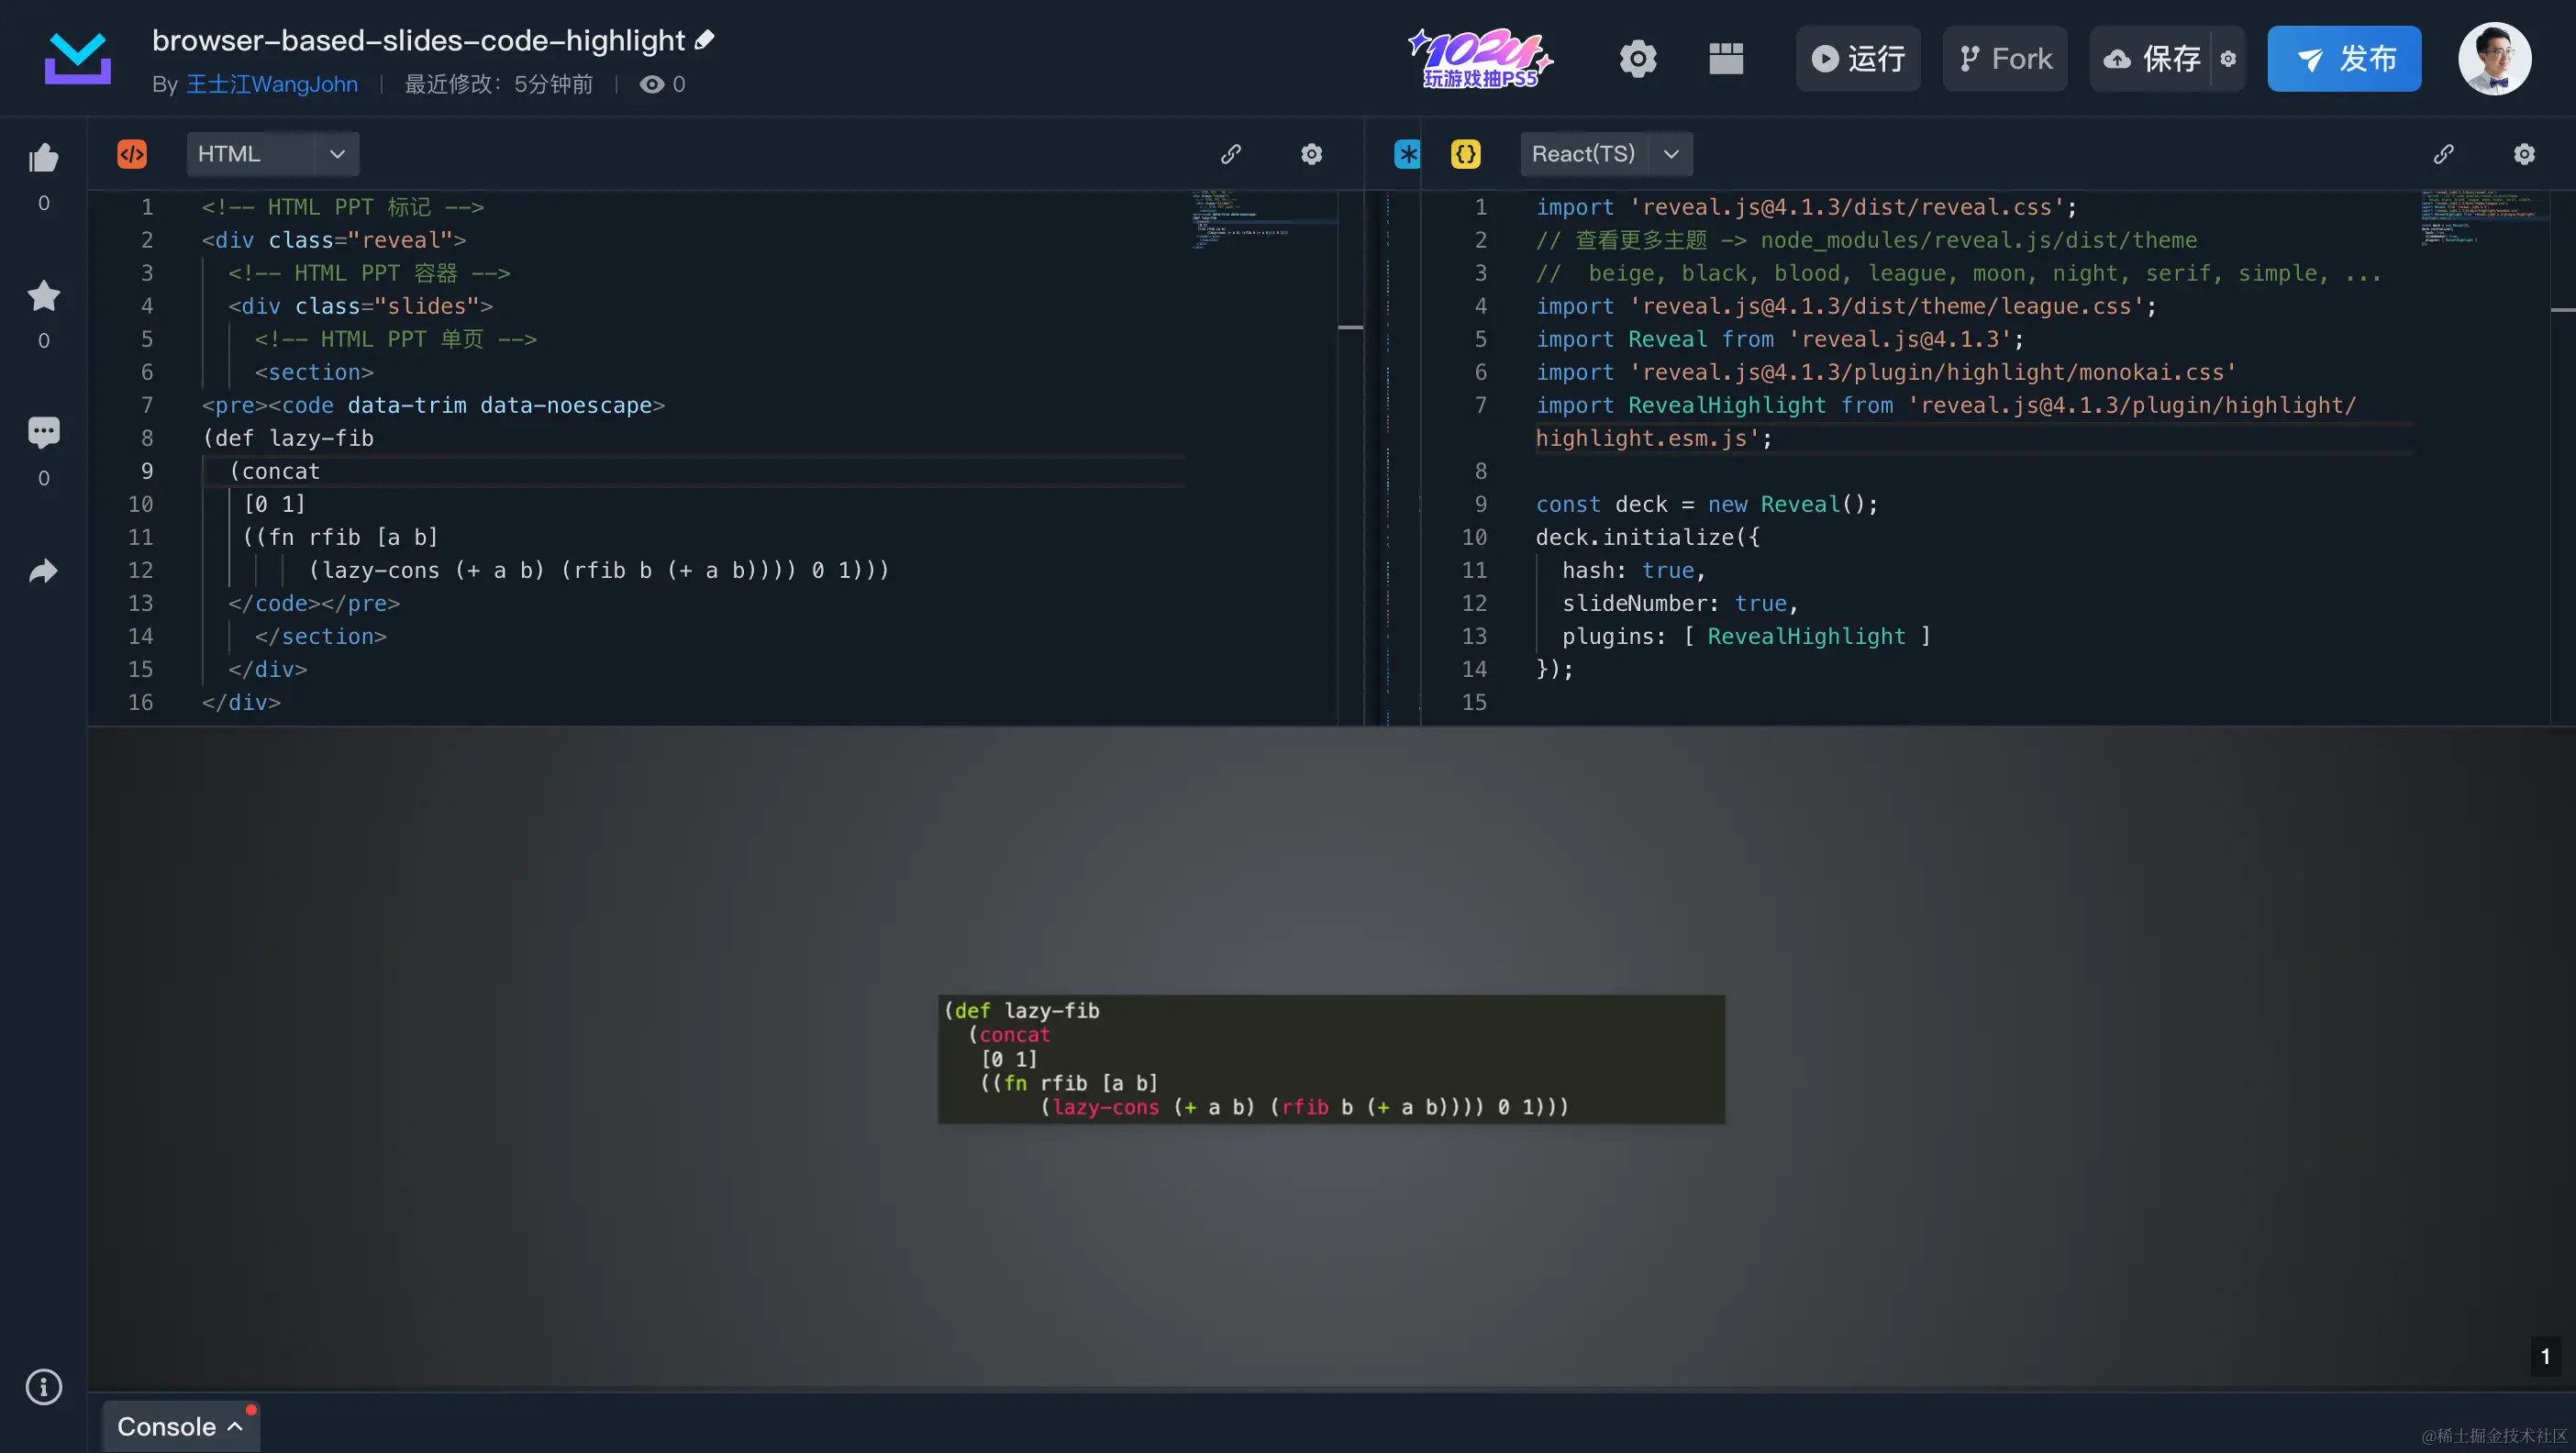Run the project with the 运行 button

[x=1857, y=59]
